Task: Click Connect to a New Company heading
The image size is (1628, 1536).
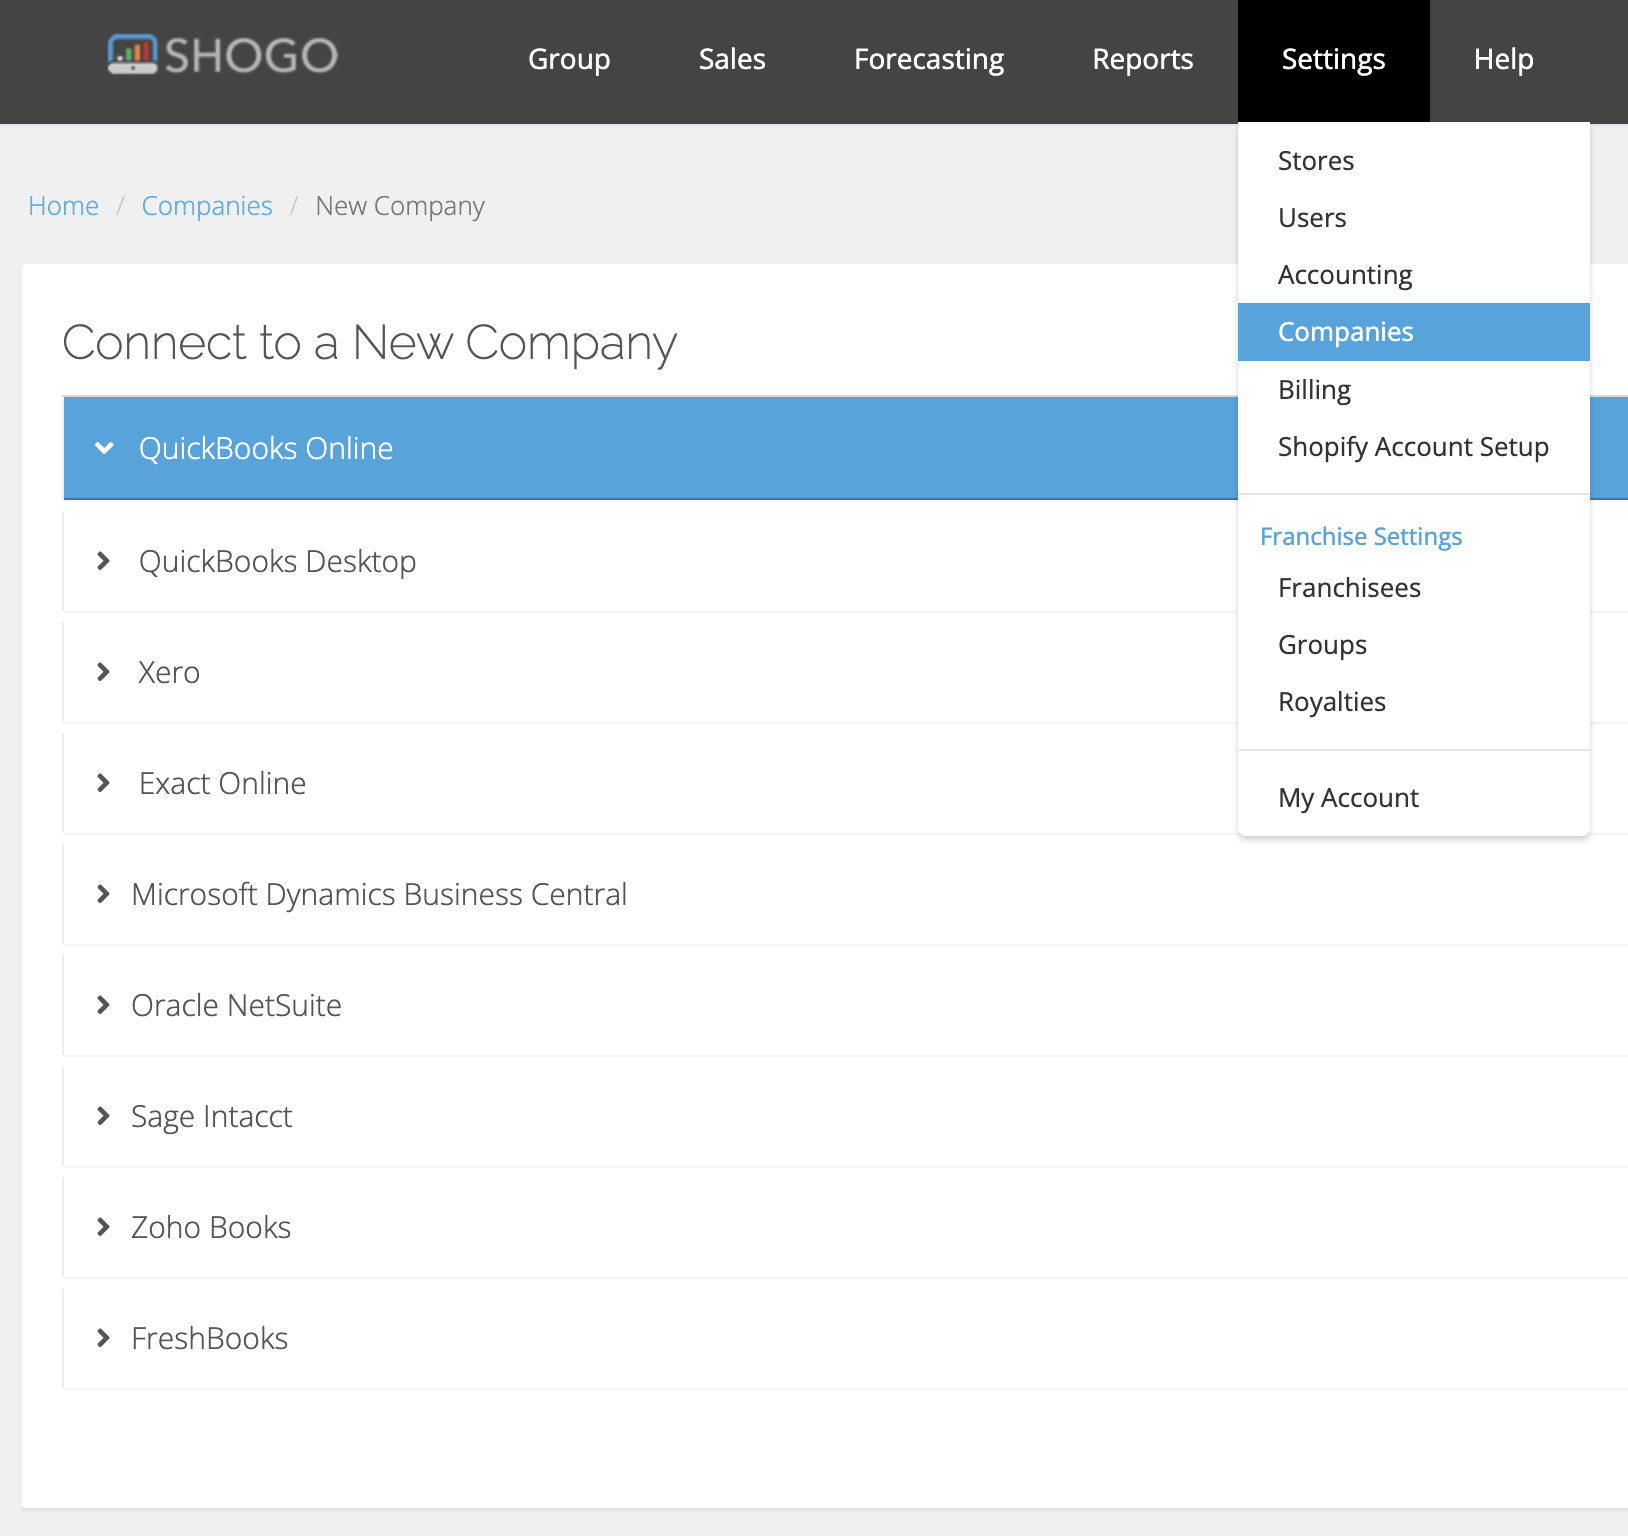Action: click(x=370, y=344)
